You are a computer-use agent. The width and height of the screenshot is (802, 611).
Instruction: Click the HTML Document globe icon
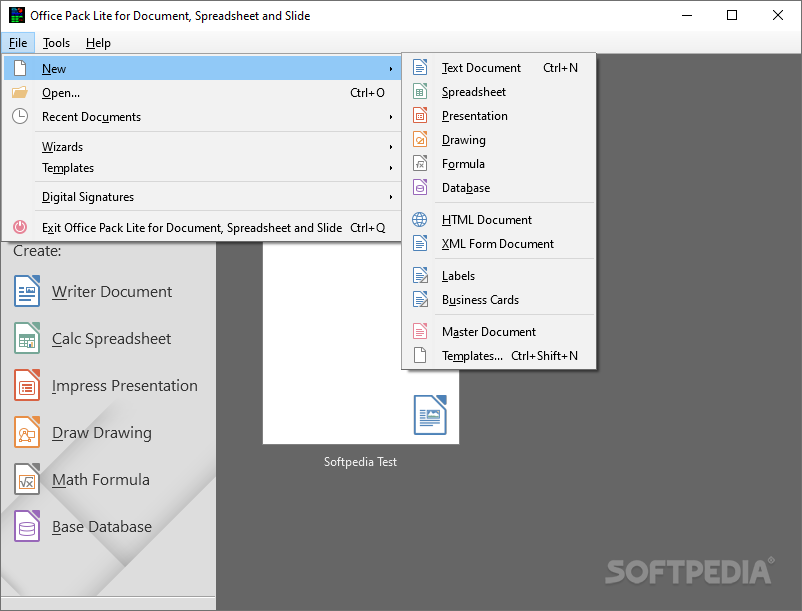coord(420,219)
